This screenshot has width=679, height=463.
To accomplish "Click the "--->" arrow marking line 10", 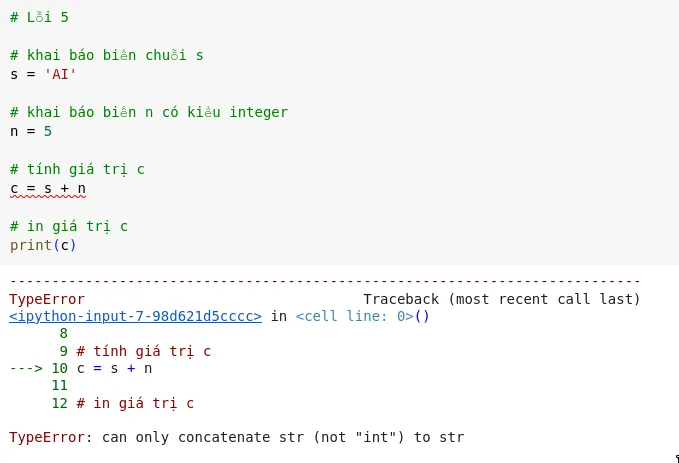I will click(26, 368).
